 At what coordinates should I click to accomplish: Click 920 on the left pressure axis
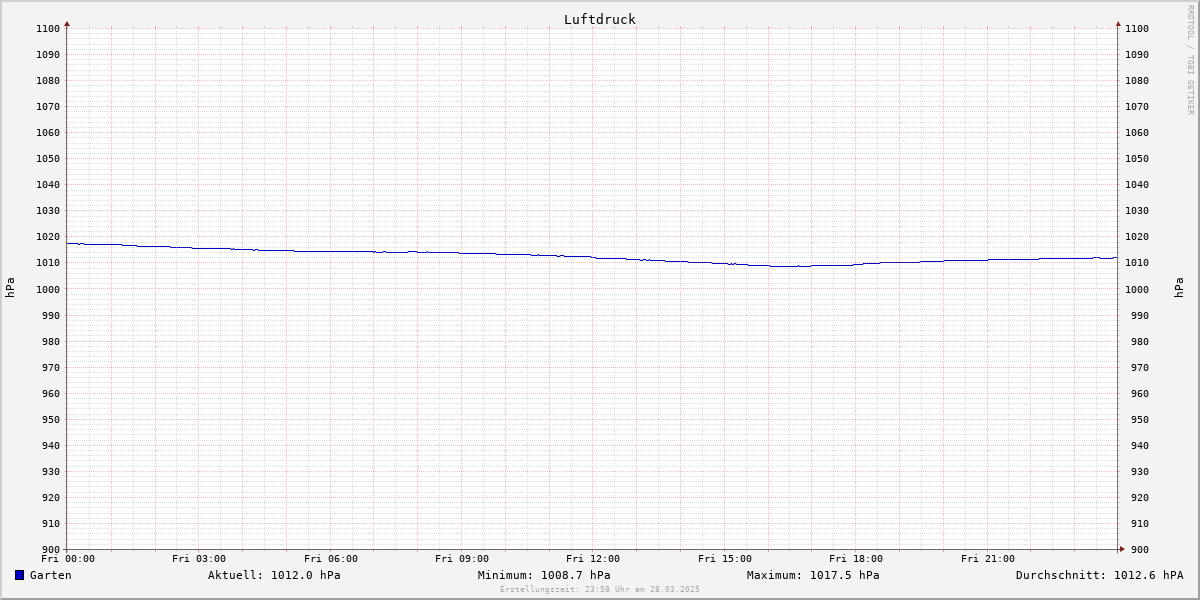pos(51,498)
